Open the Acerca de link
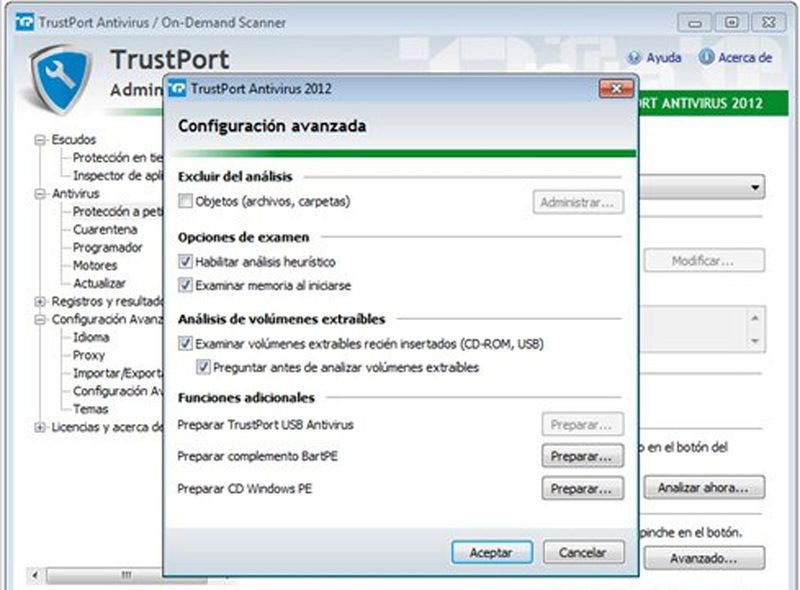This screenshot has height=590, width=800. pos(745,58)
